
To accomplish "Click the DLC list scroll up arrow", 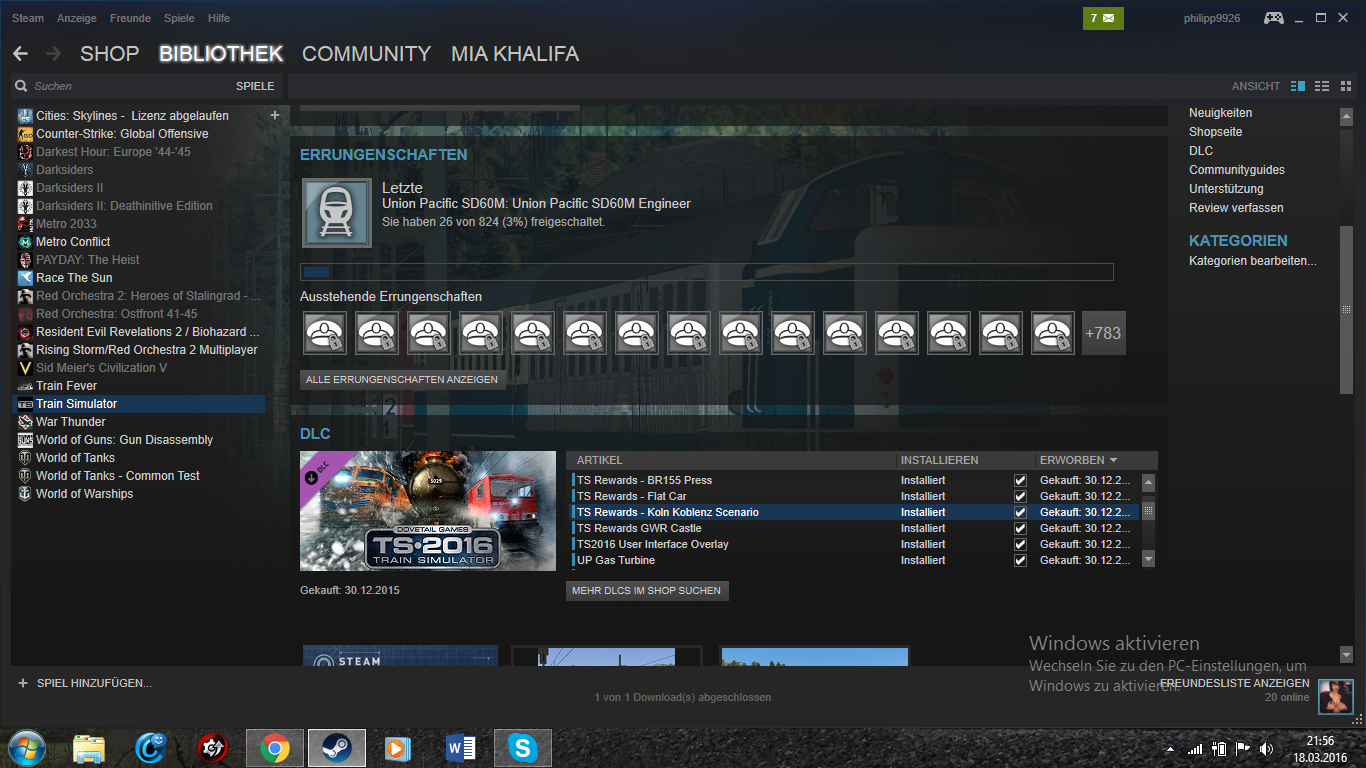I will pos(1148,481).
